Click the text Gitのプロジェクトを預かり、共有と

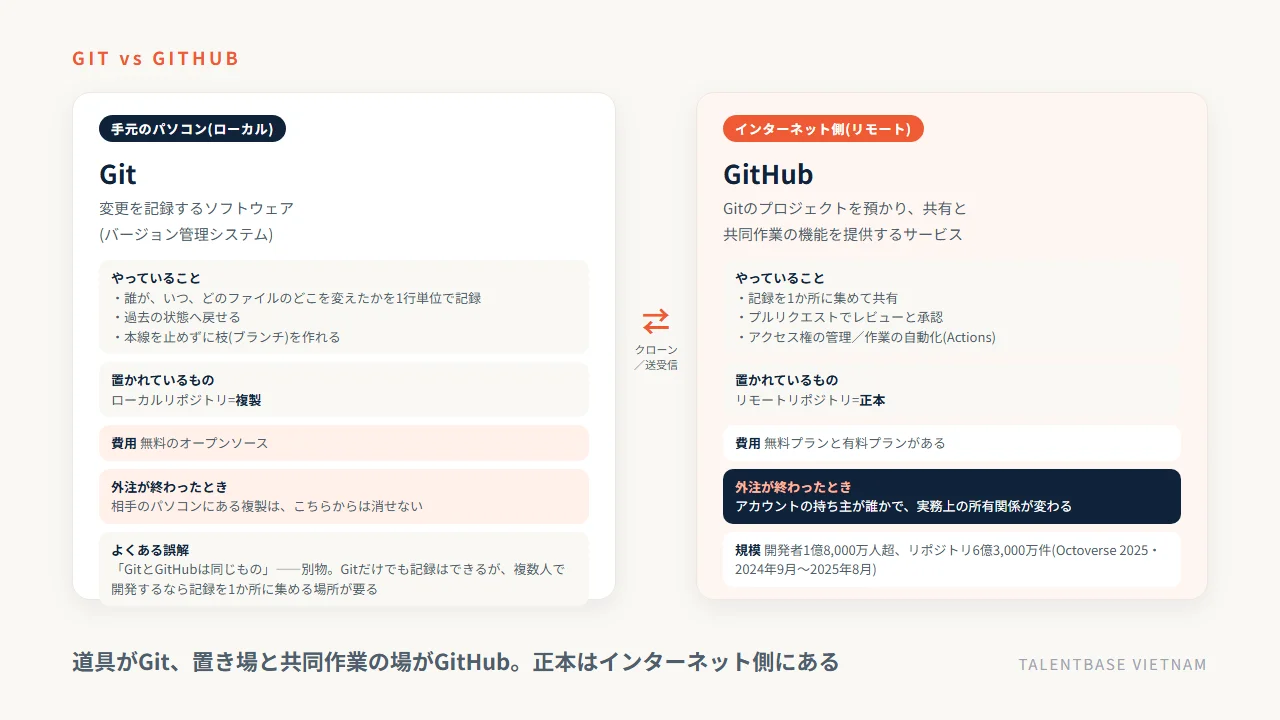(845, 208)
